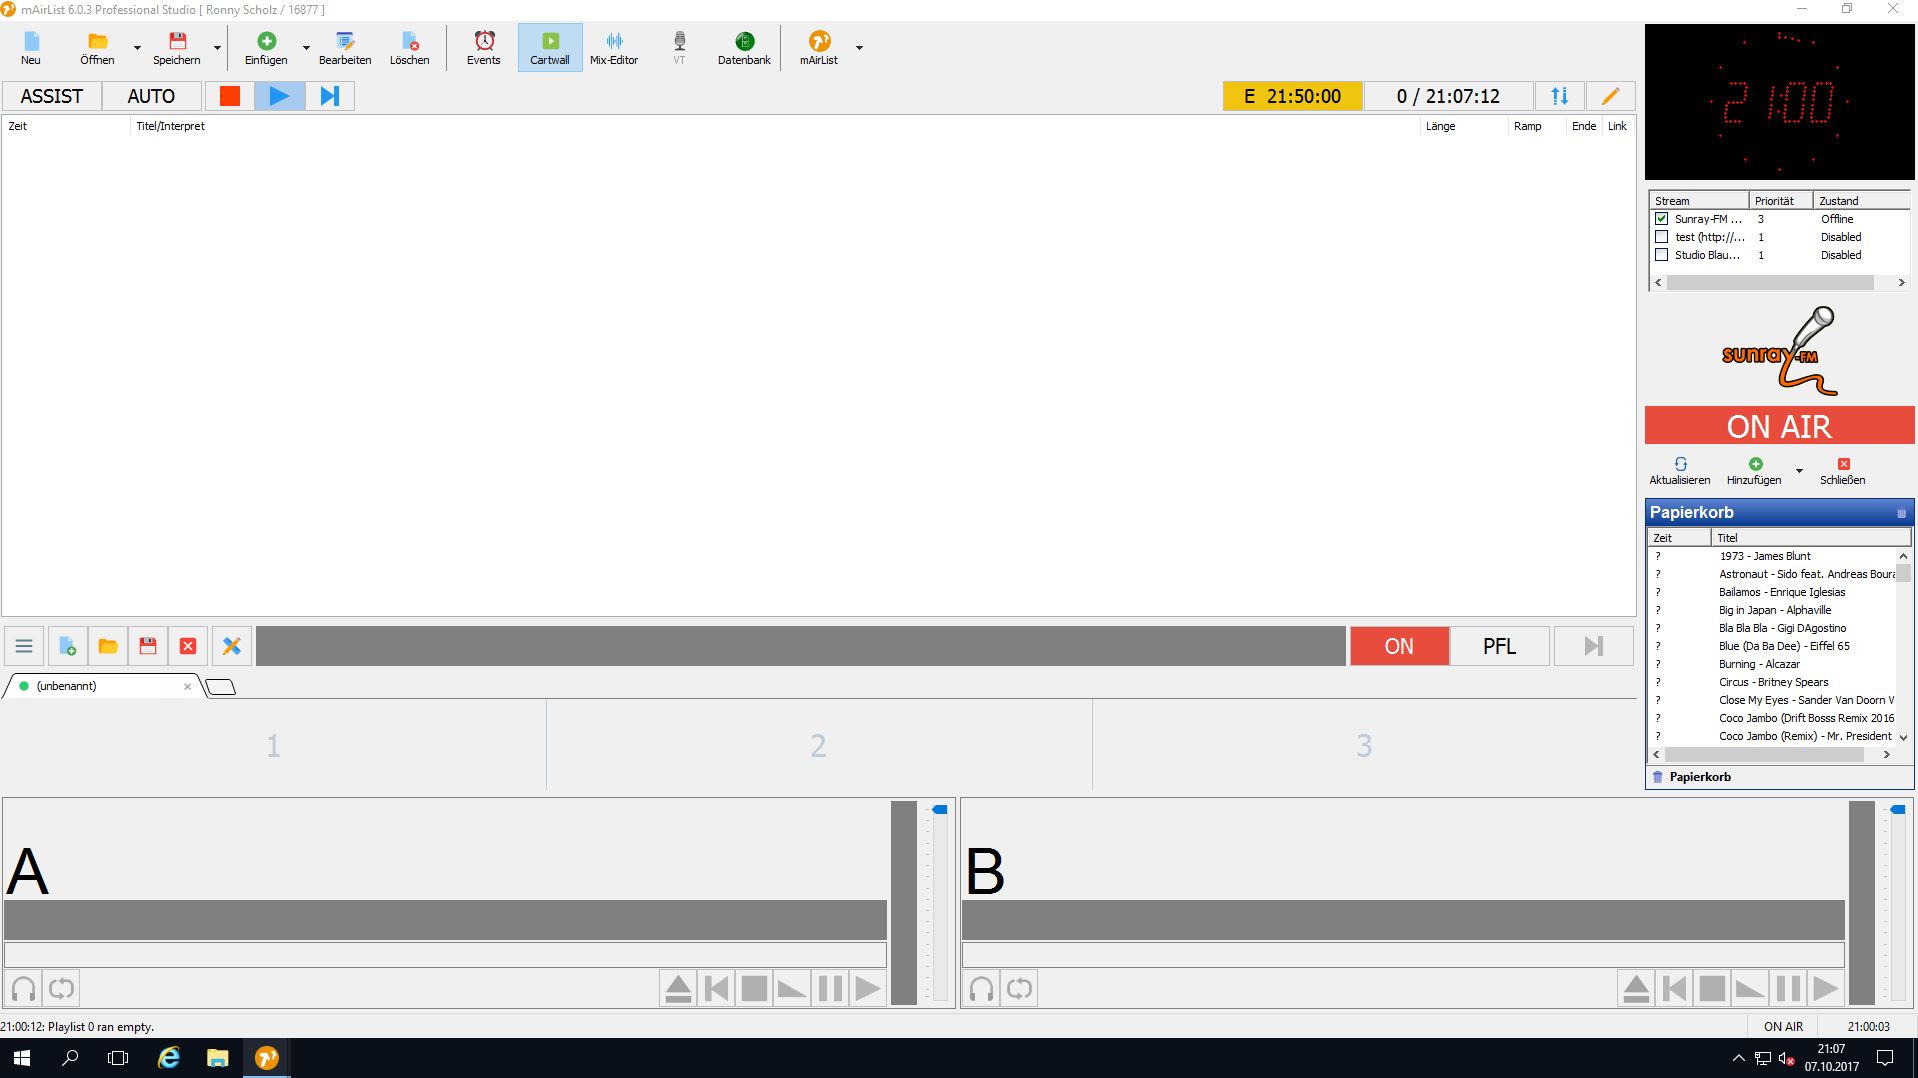This screenshot has height=1078, width=1918.
Task: Enable the test stream checkbox
Action: (x=1662, y=237)
